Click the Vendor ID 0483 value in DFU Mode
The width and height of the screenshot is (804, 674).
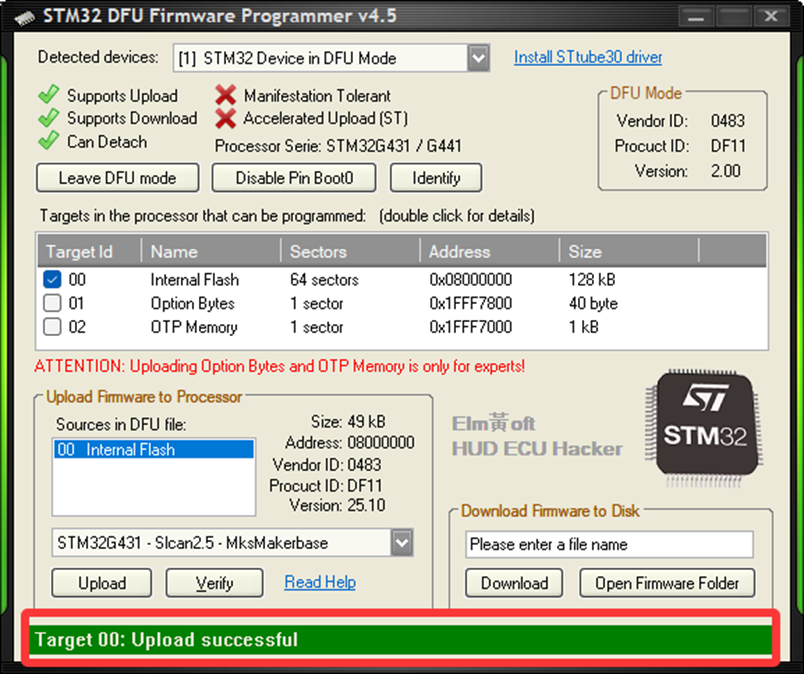click(728, 121)
